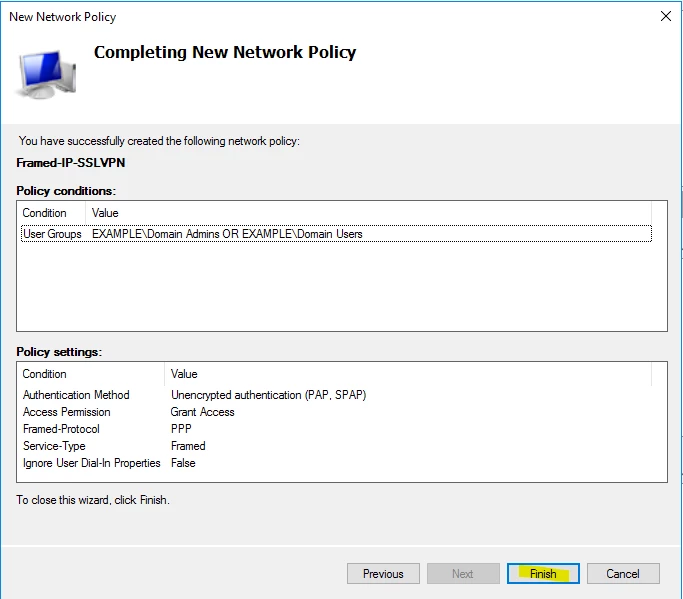This screenshot has height=599, width=683.
Task: Click the 'PPP' value
Action: pyautogui.click(x=181, y=429)
